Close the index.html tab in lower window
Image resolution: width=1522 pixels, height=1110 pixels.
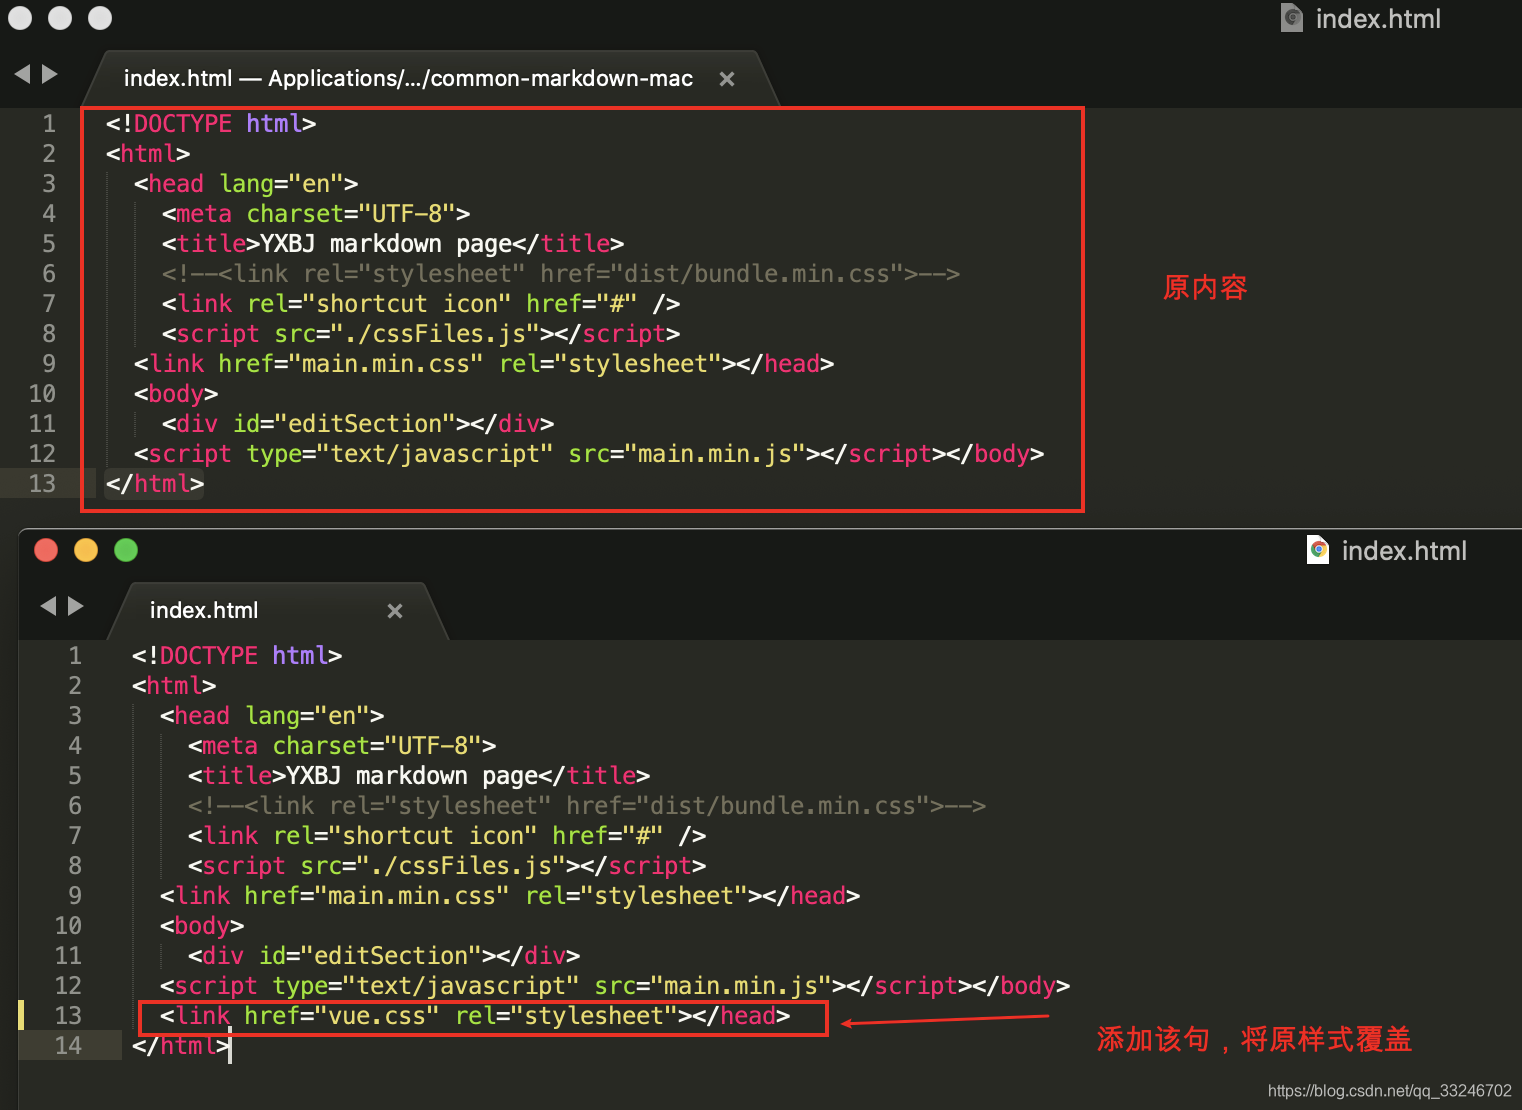[x=395, y=611]
